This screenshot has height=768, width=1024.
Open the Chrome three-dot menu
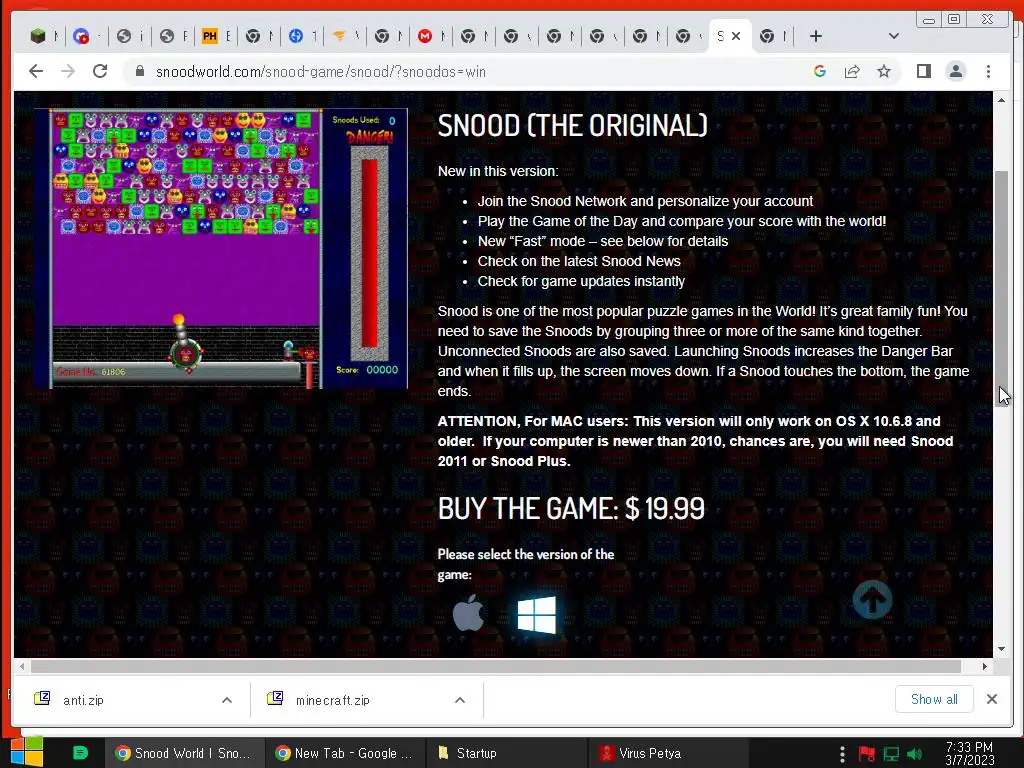(988, 71)
